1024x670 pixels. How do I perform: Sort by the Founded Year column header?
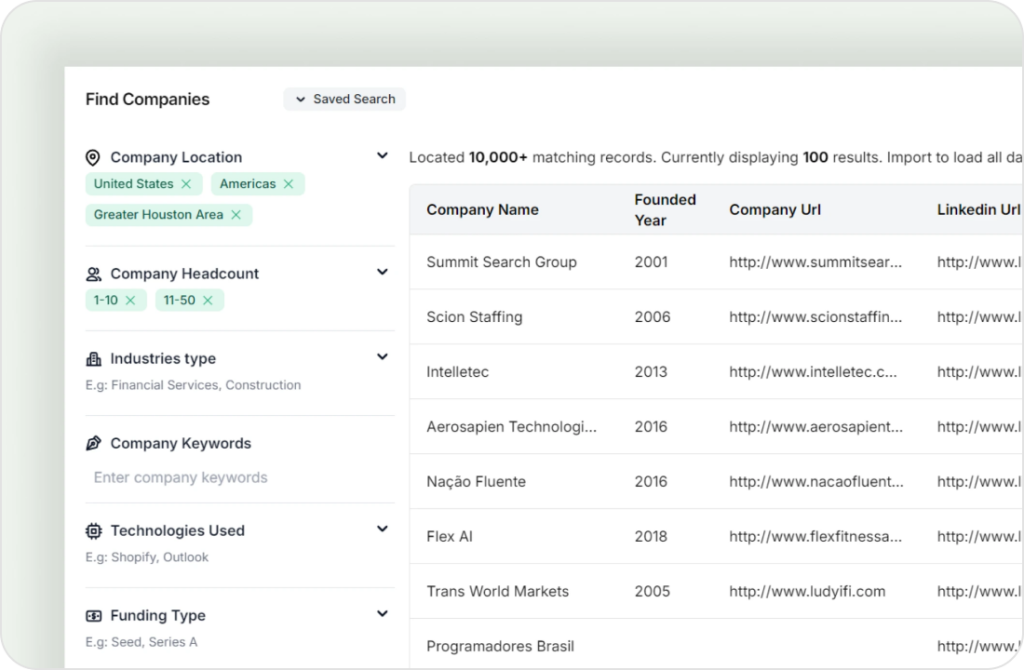(x=664, y=209)
